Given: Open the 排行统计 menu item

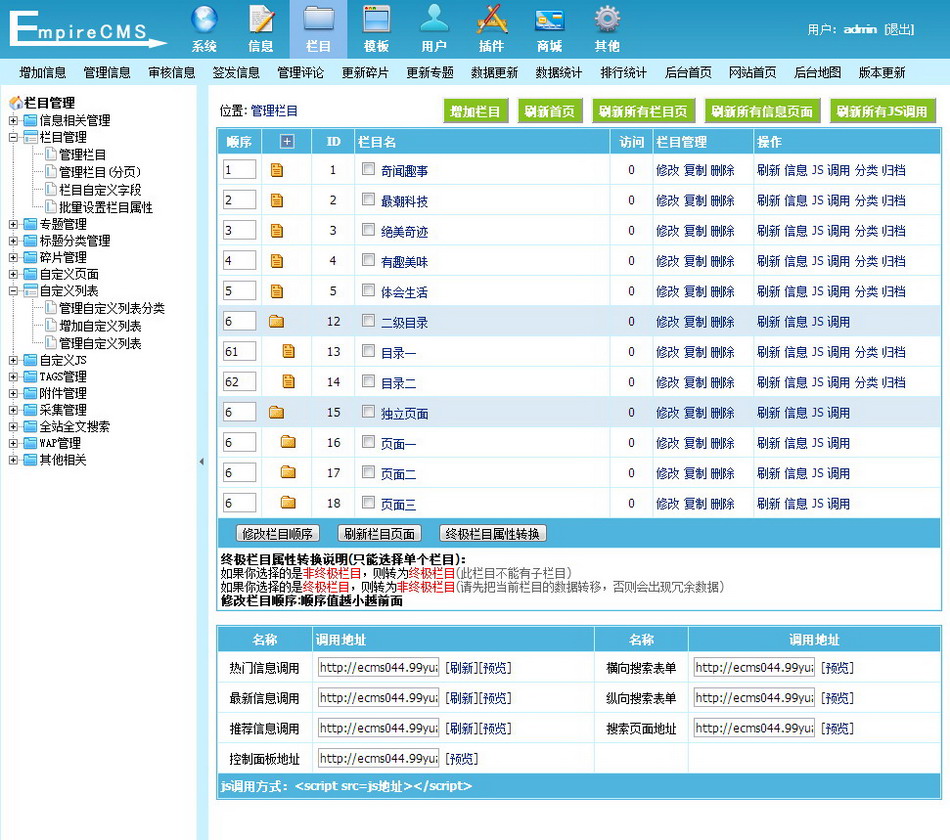Looking at the screenshot, I should (x=623, y=73).
